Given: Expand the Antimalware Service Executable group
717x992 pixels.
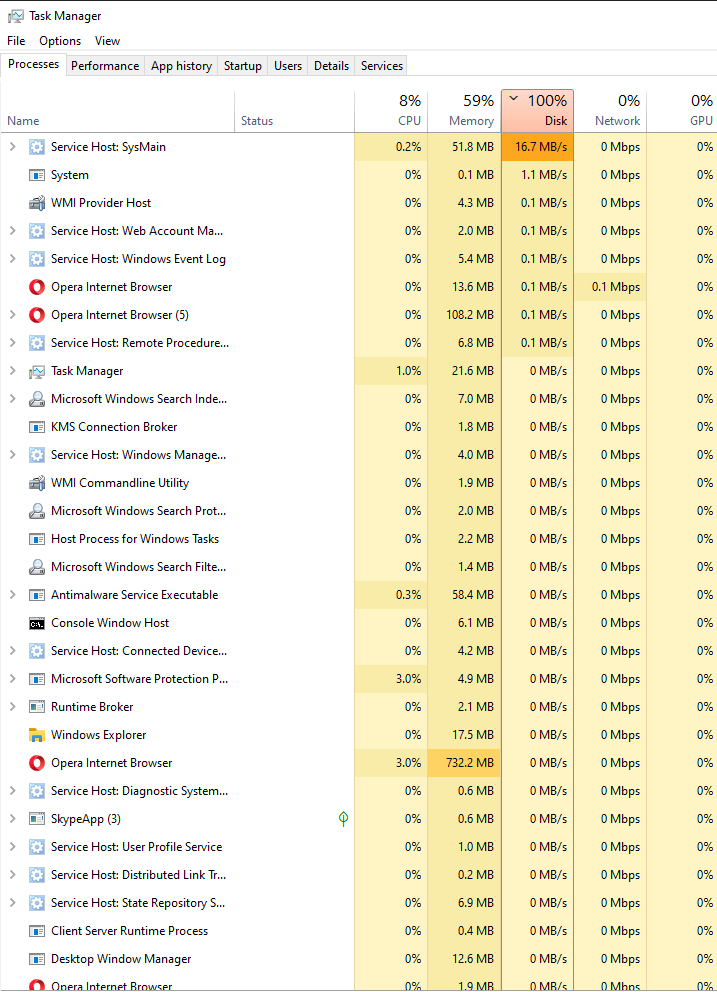Looking at the screenshot, I should [x=13, y=595].
